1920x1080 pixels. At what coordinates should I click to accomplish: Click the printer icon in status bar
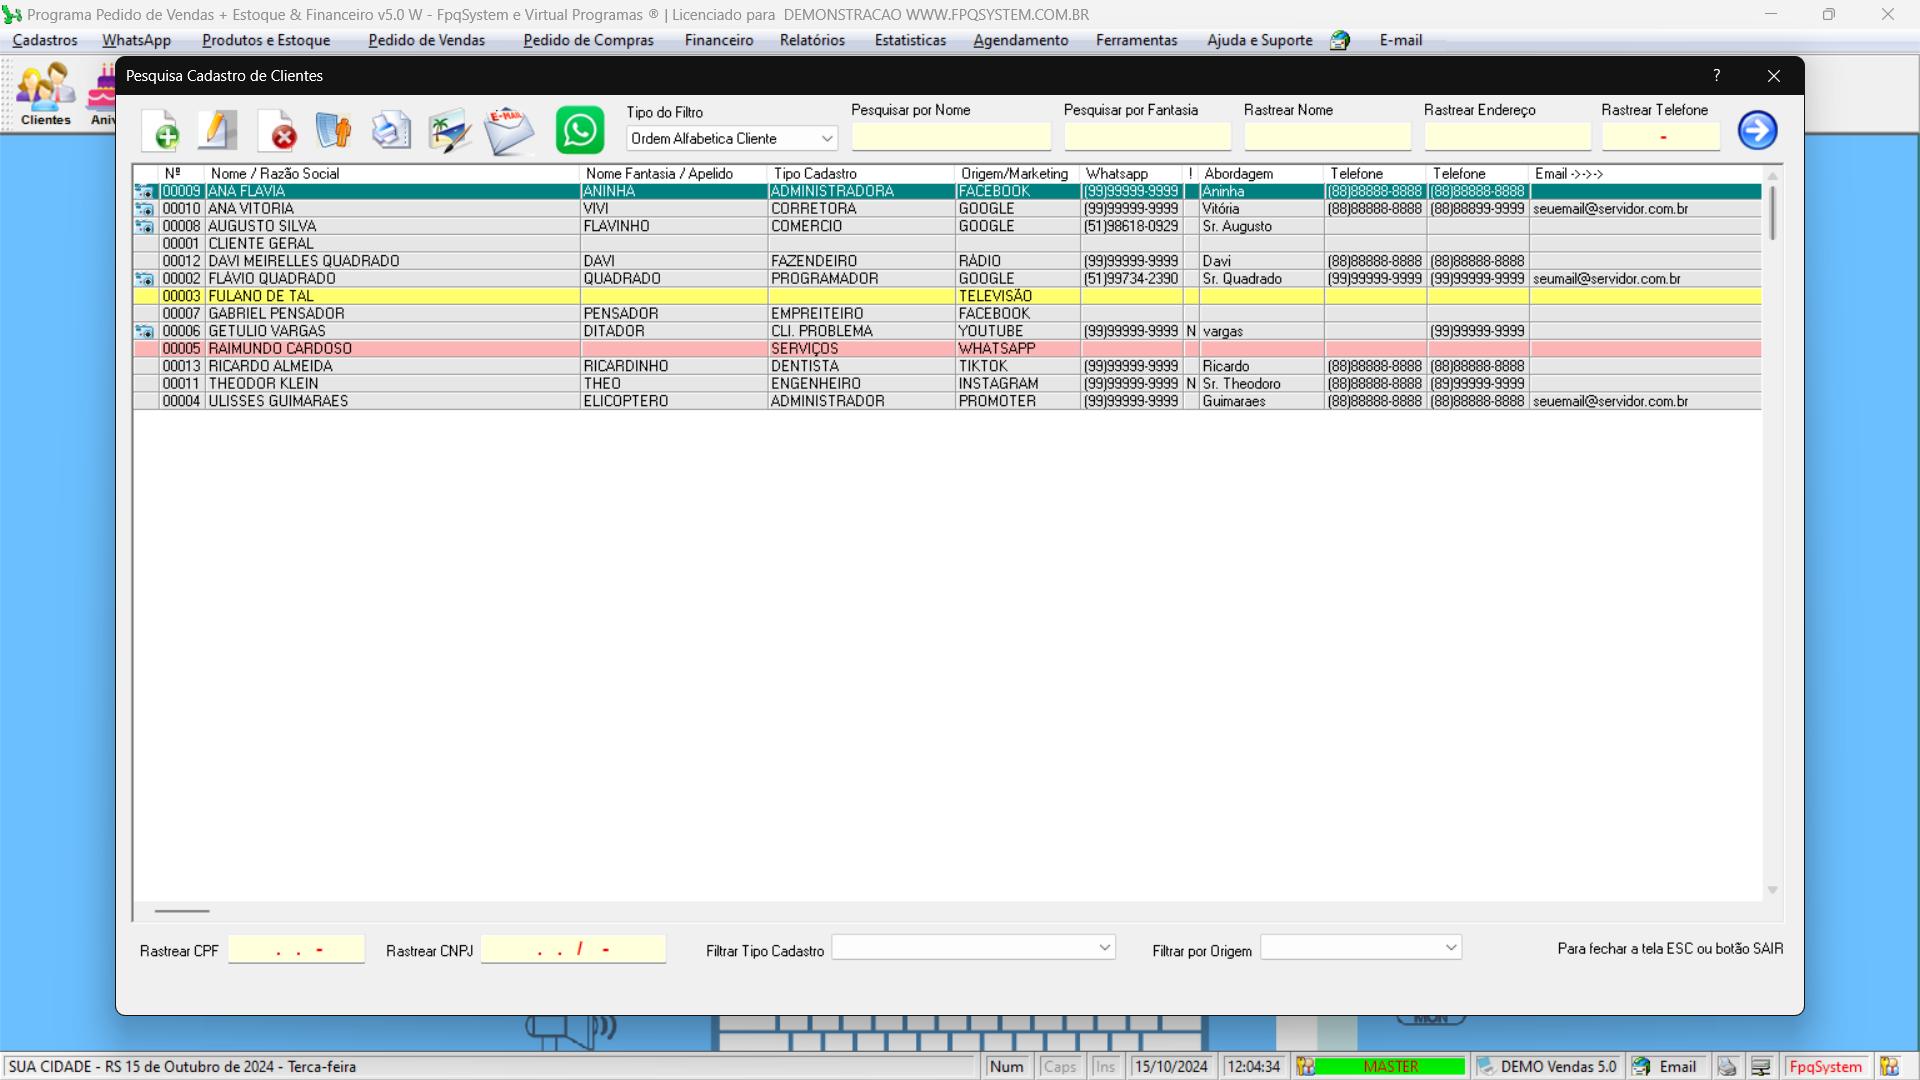click(1727, 1067)
